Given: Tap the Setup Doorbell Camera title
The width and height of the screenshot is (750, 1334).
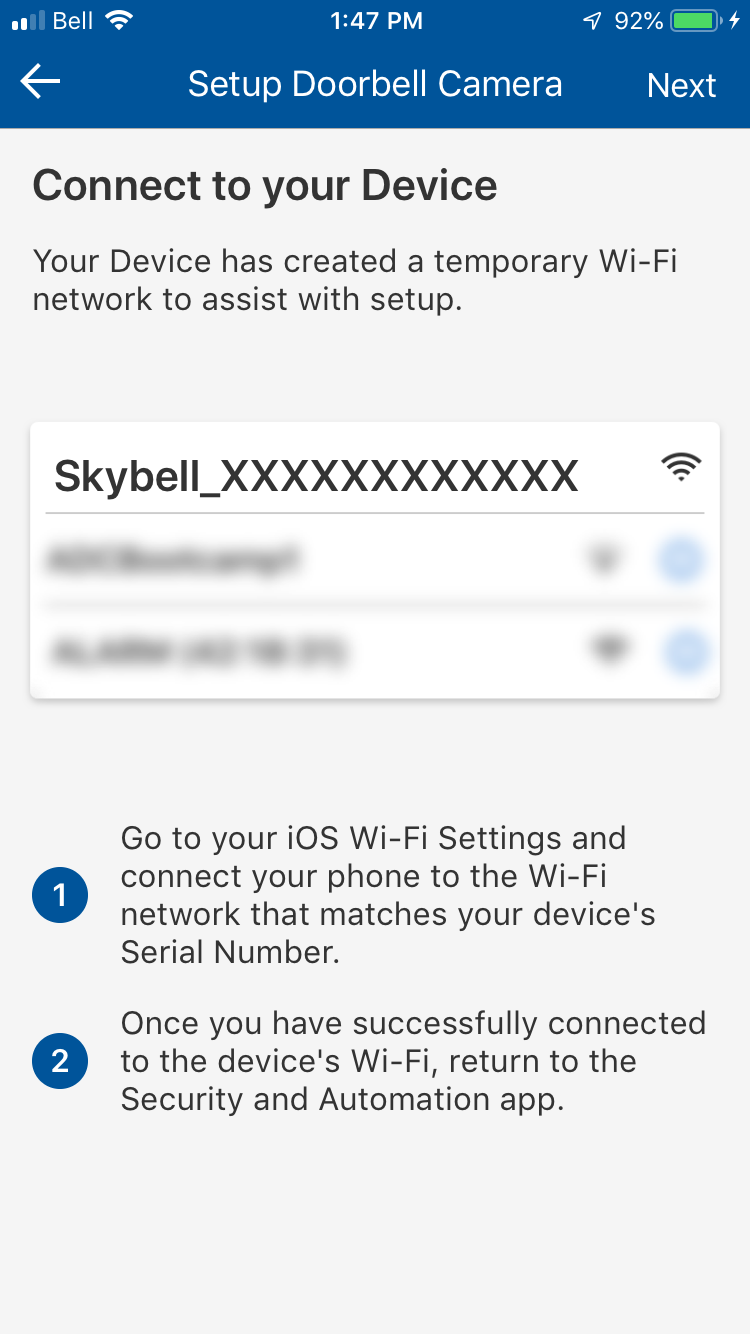Looking at the screenshot, I should 375,84.
